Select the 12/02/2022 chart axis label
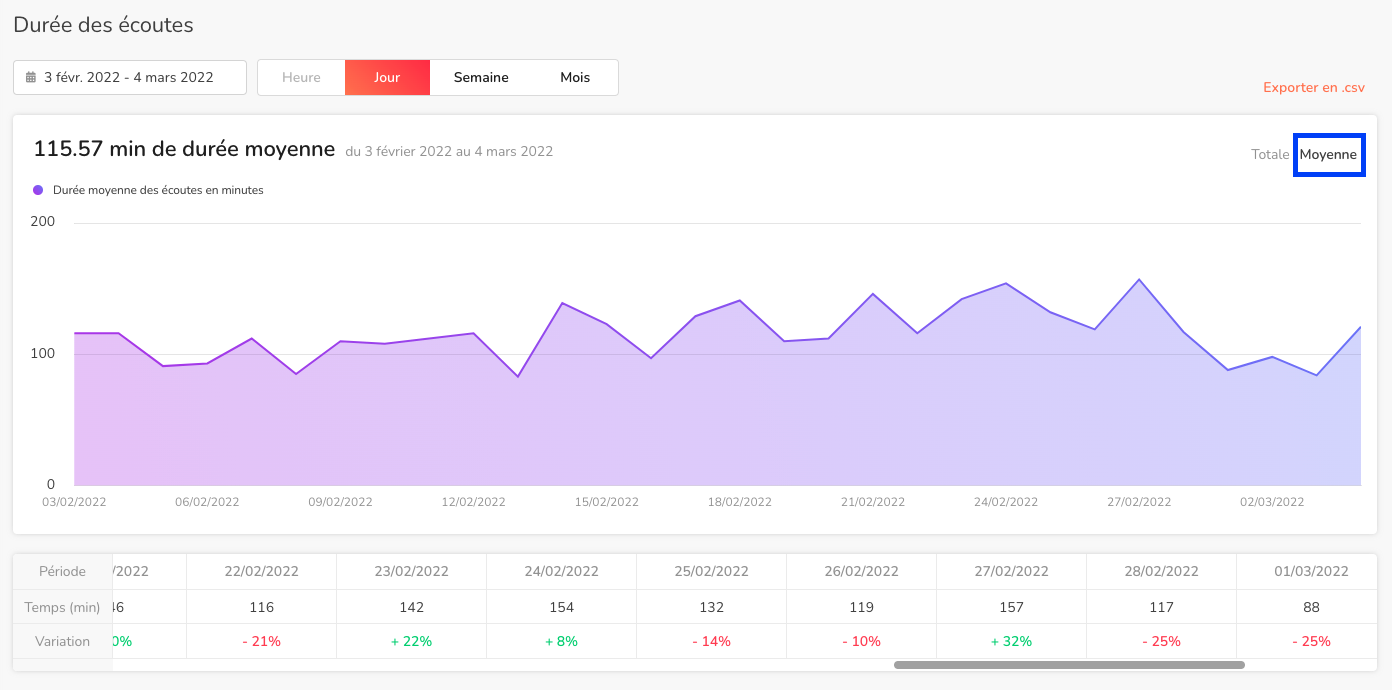1392x690 pixels. [x=473, y=502]
